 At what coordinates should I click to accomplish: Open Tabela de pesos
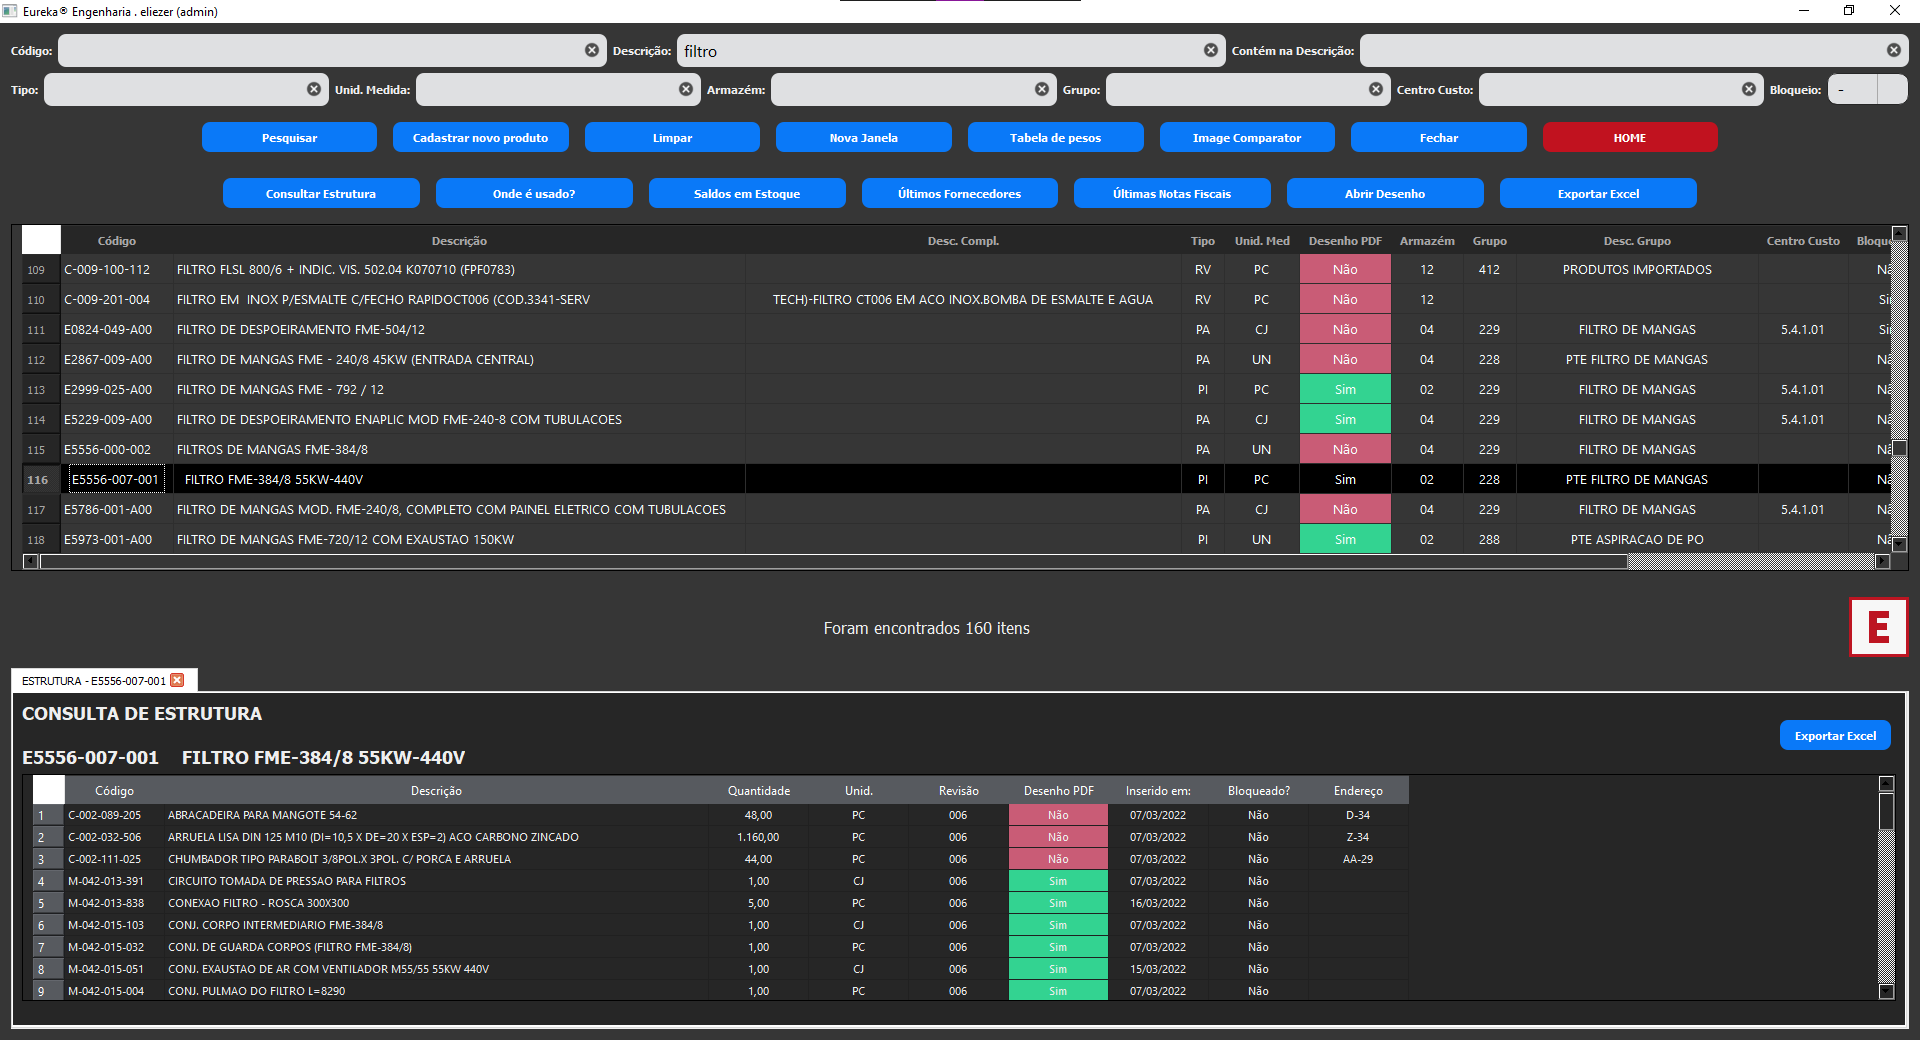pos(1055,137)
